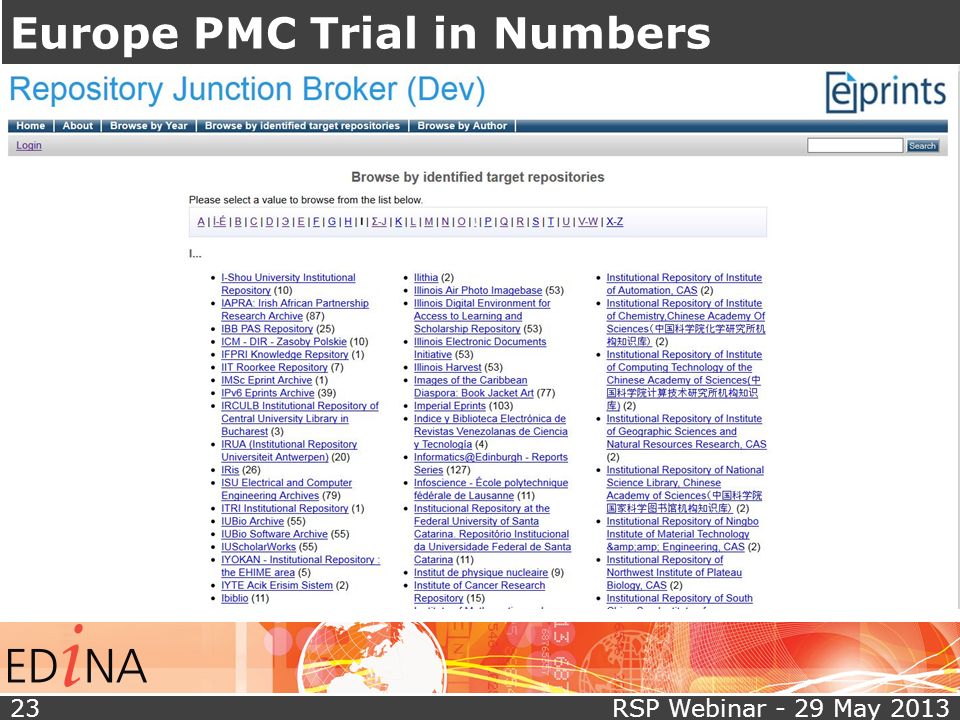Click the EPrints logo
The height and width of the screenshot is (720, 960).
tap(885, 92)
